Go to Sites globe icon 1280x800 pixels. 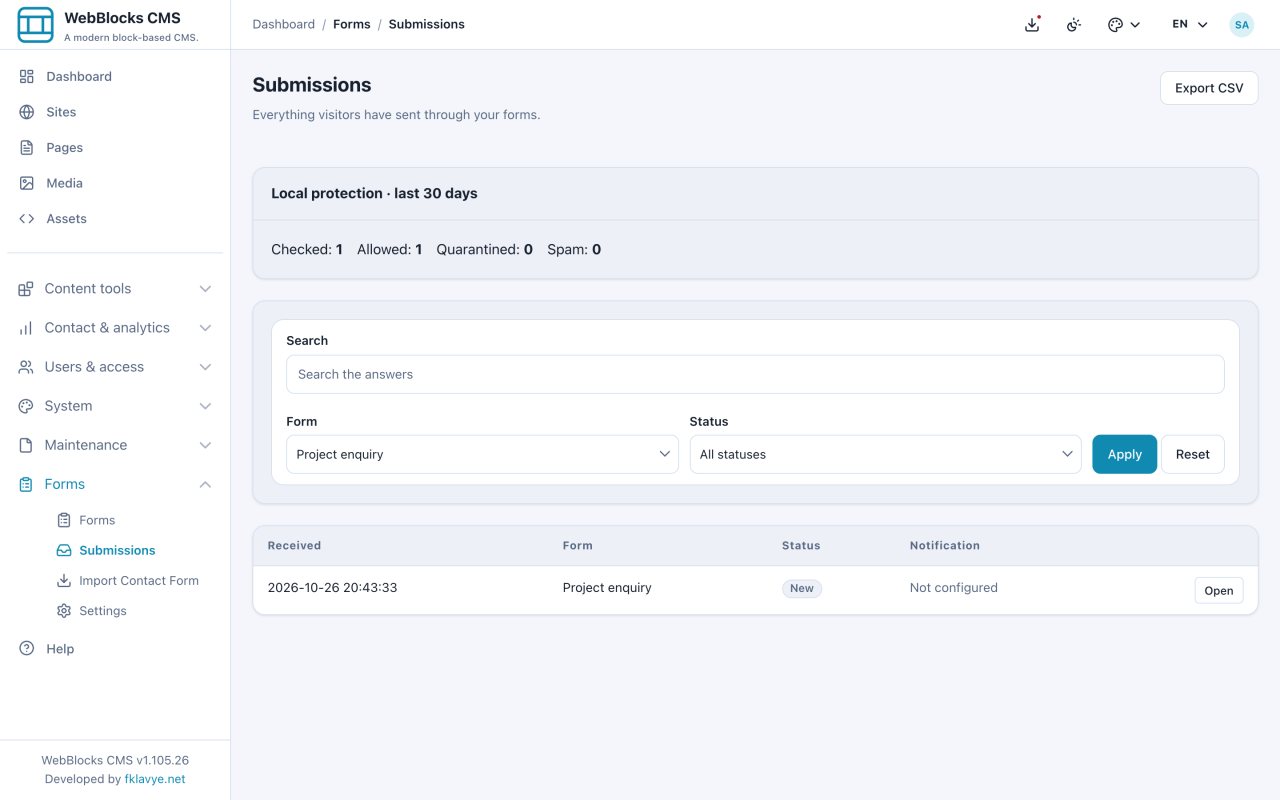pos(27,112)
